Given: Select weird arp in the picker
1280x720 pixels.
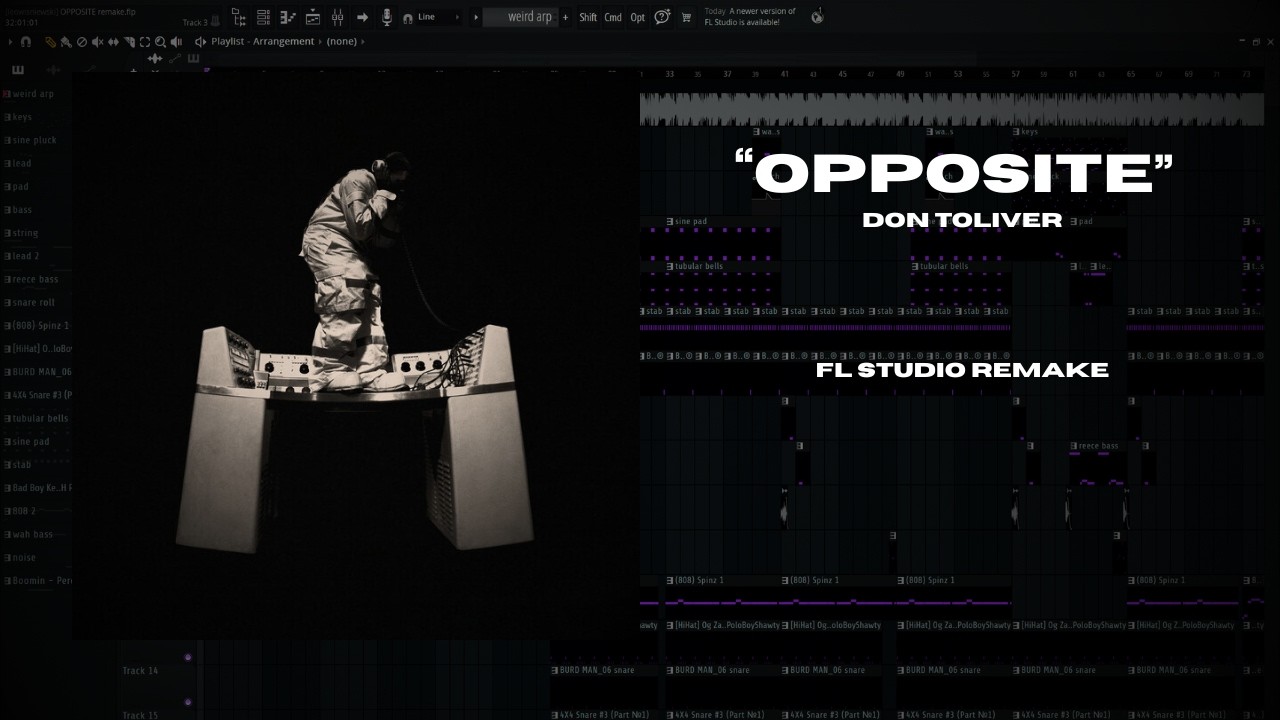Looking at the screenshot, I should pyautogui.click(x=34, y=94).
